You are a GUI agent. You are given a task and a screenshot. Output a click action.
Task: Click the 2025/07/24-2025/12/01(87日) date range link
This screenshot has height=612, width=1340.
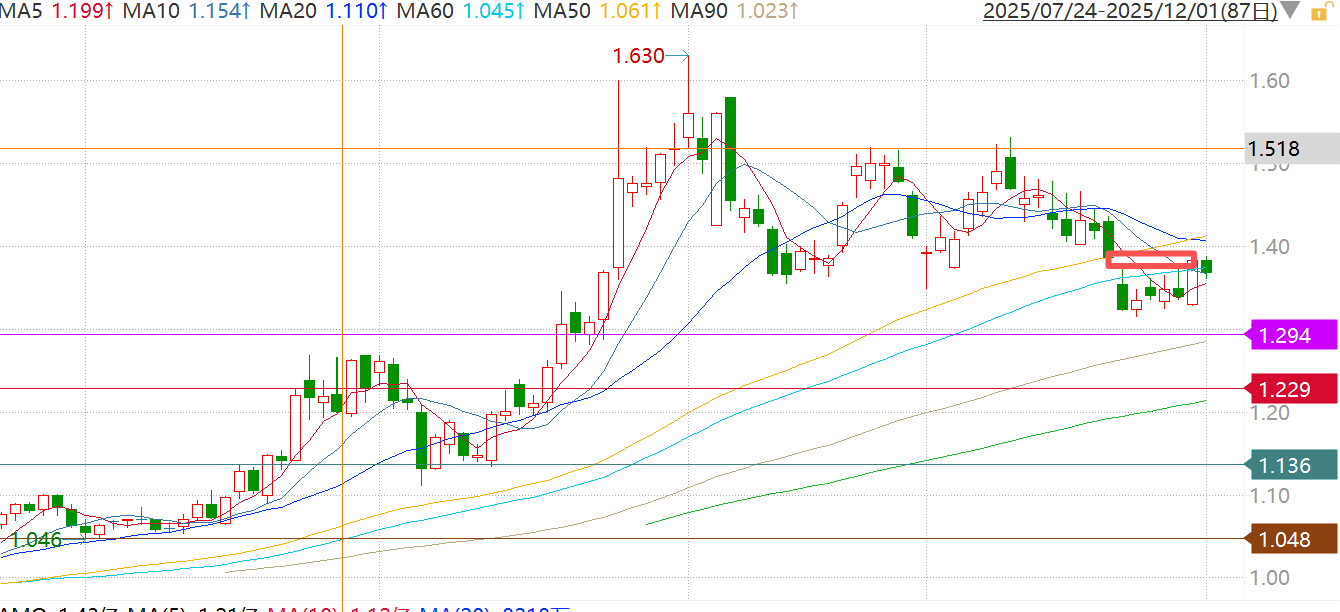coord(1131,12)
